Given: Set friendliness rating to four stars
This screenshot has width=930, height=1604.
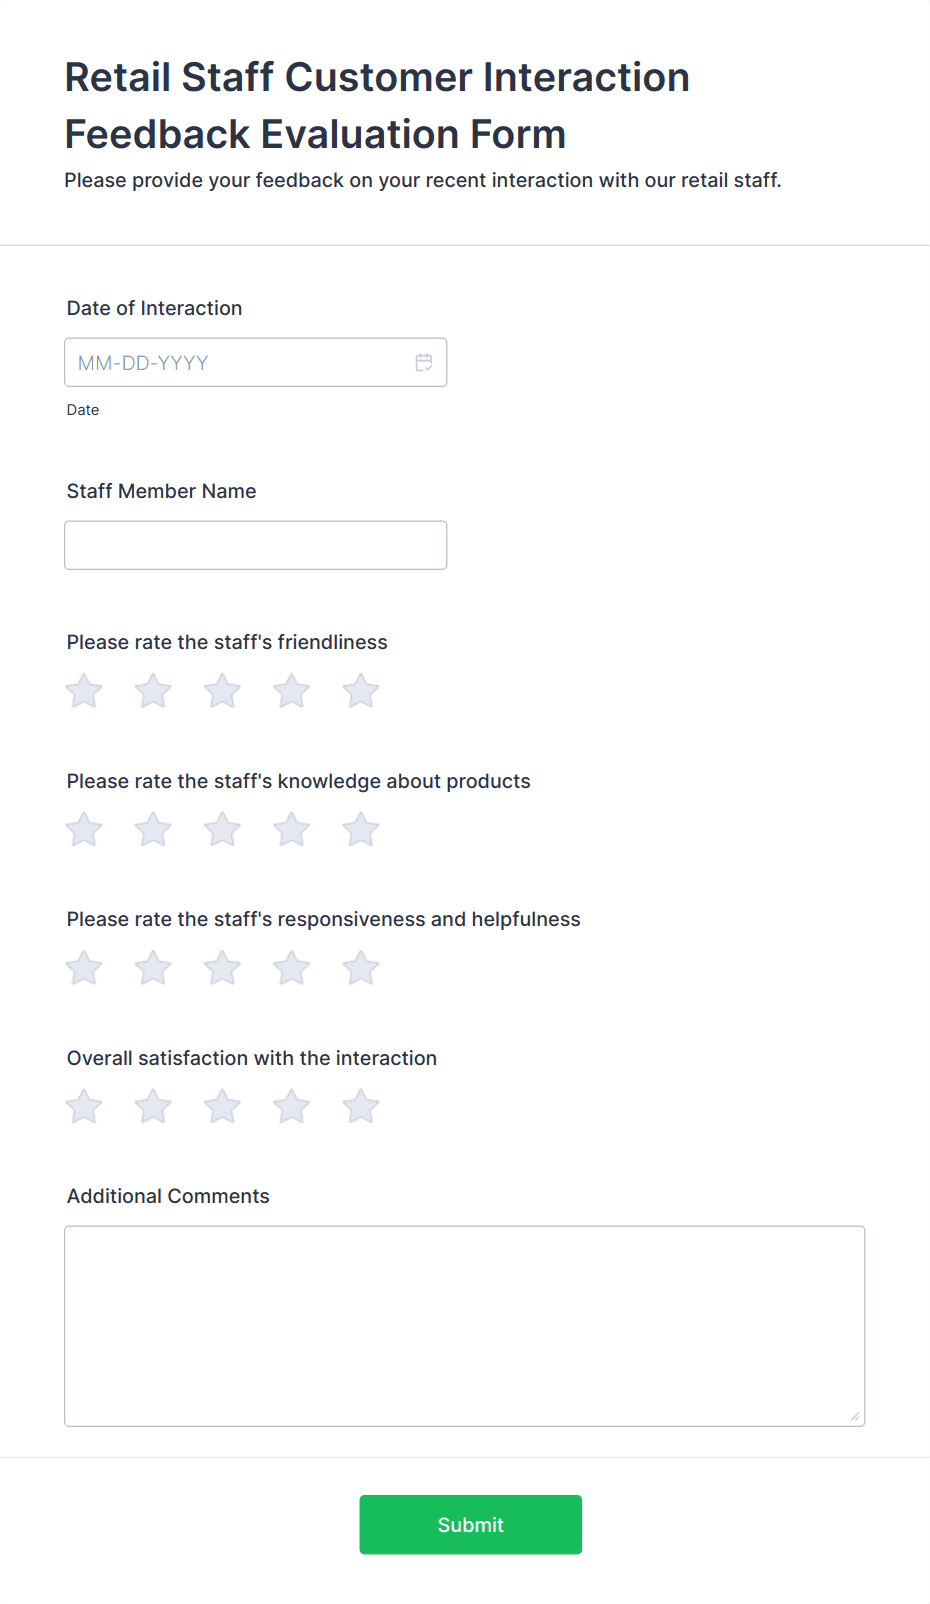Looking at the screenshot, I should 291,690.
